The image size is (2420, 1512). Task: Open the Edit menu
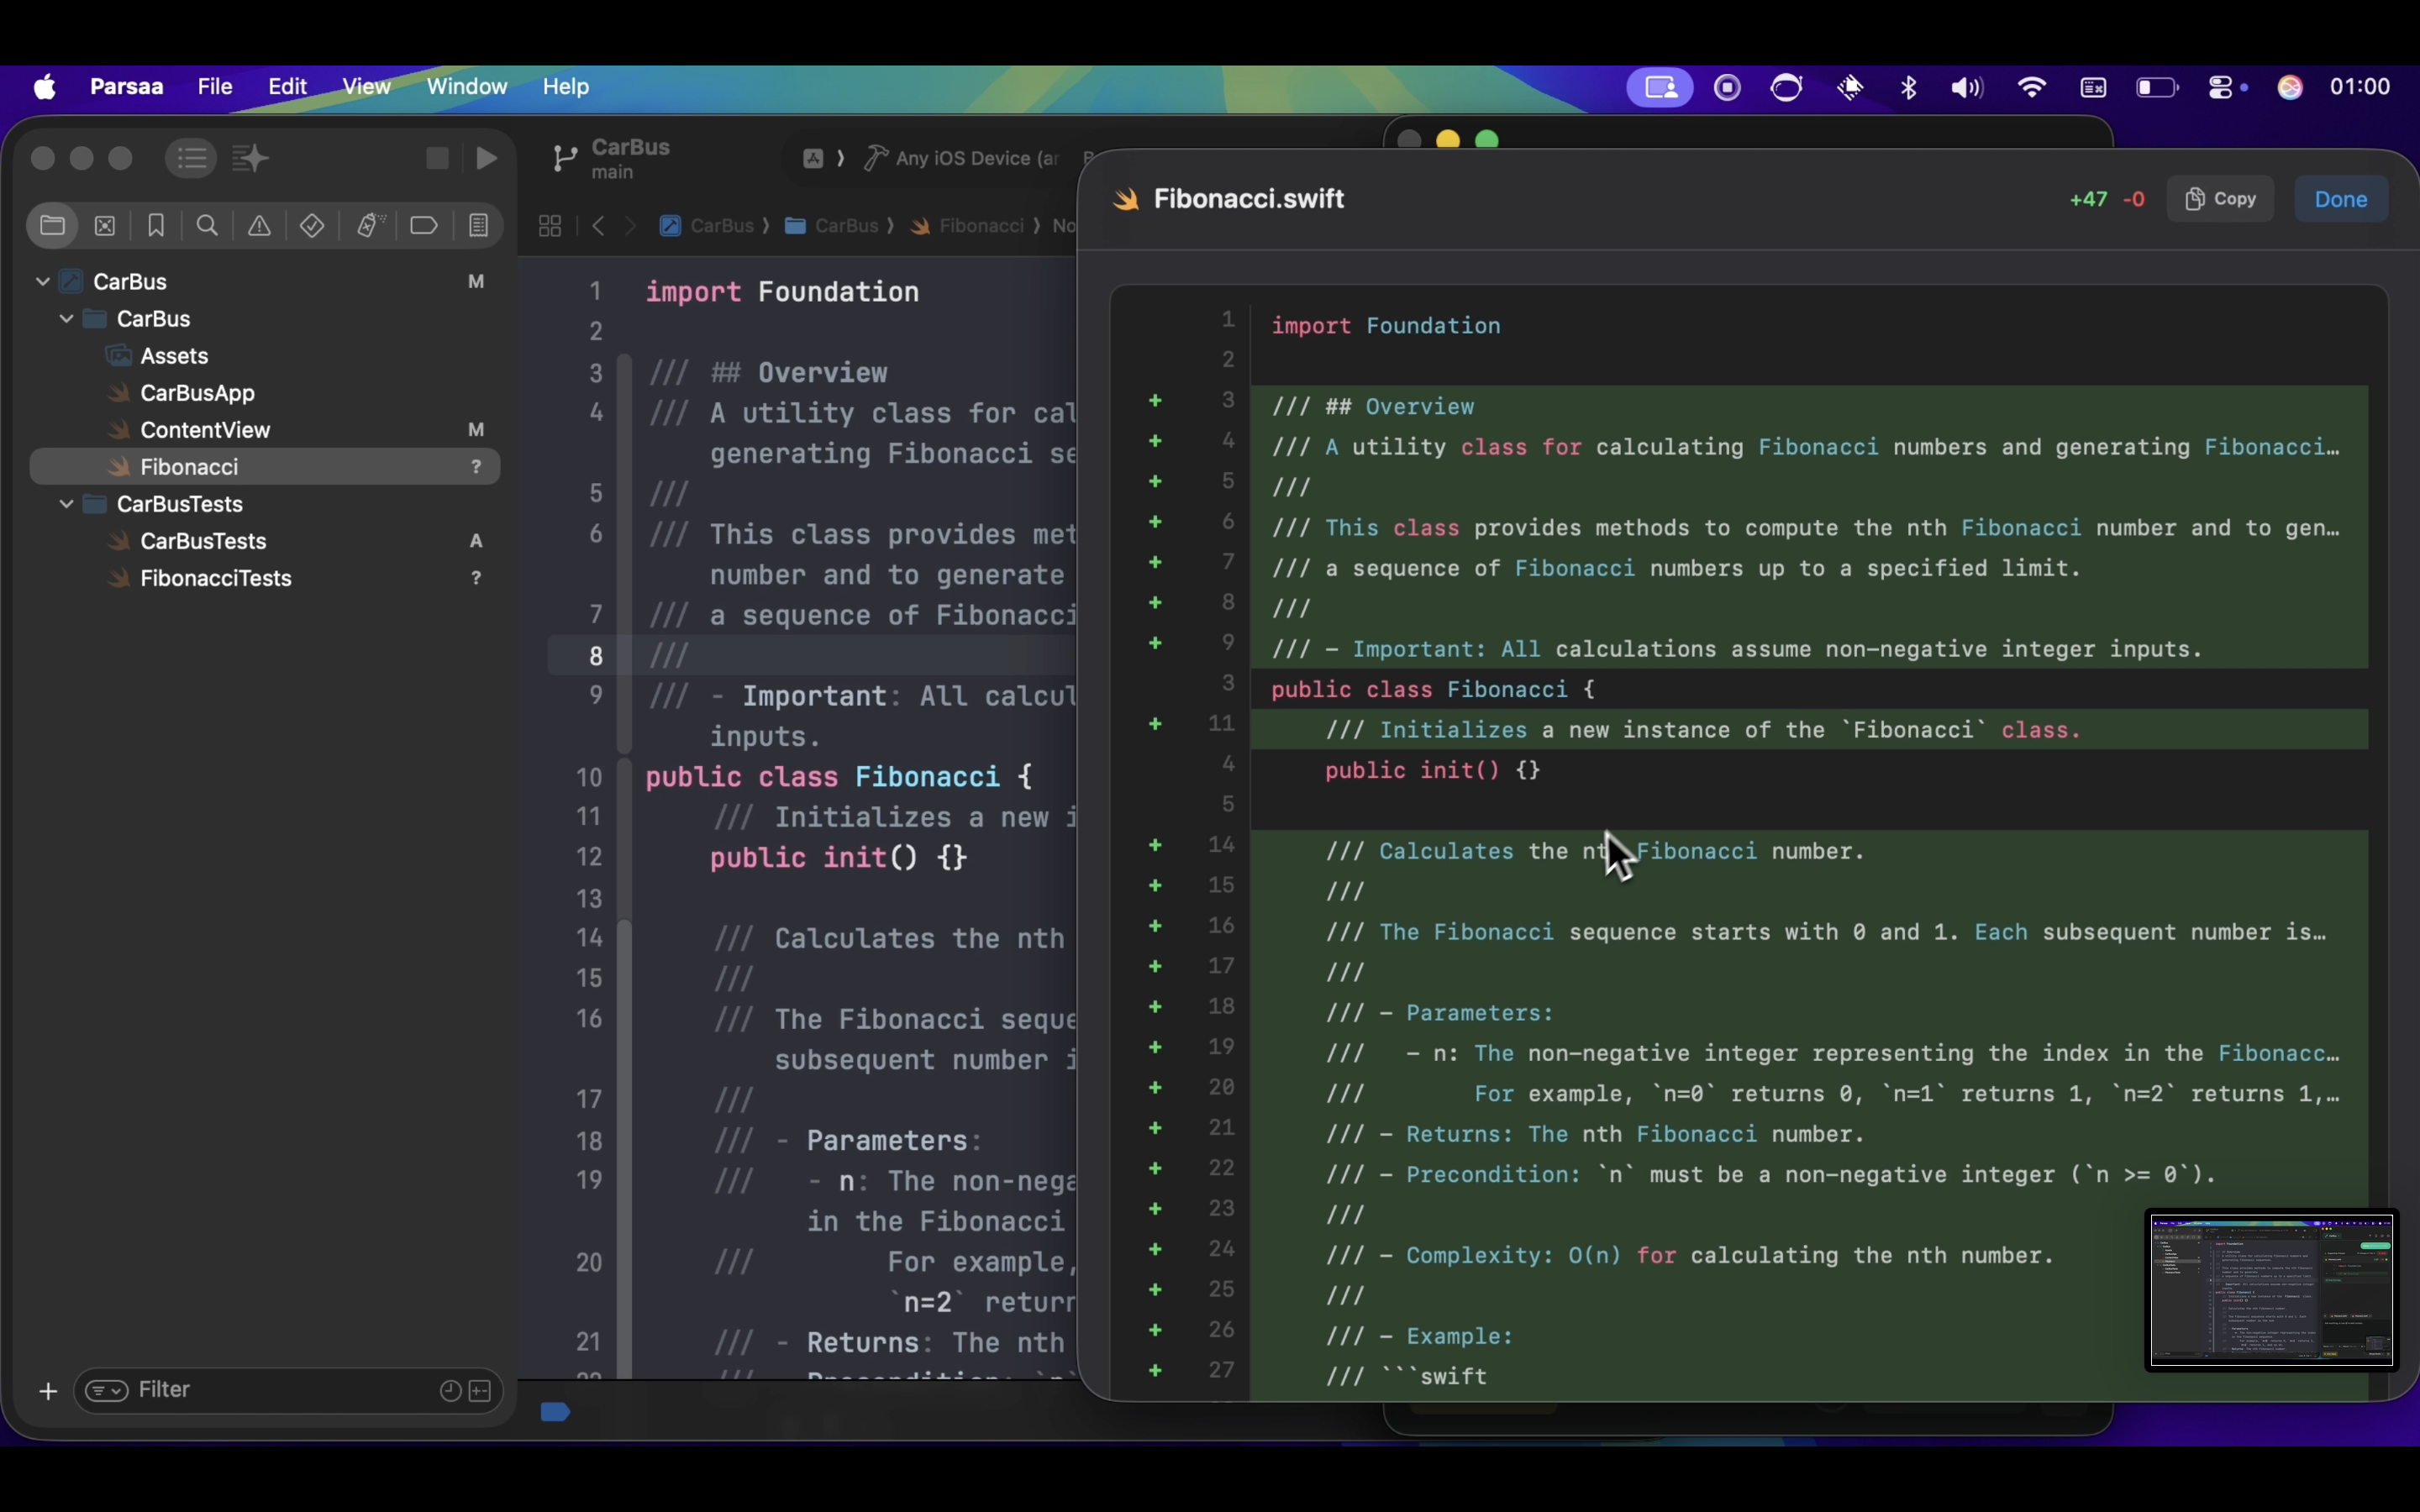pyautogui.click(x=287, y=87)
